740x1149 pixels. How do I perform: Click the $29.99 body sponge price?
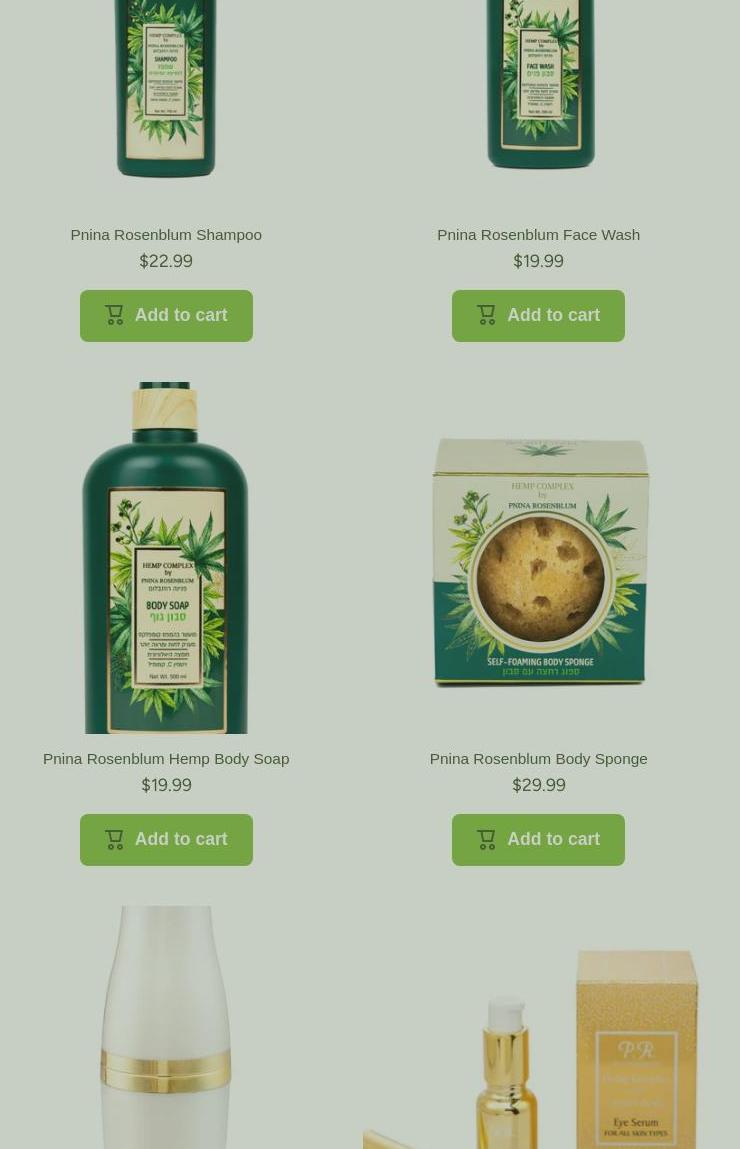click(x=539, y=785)
